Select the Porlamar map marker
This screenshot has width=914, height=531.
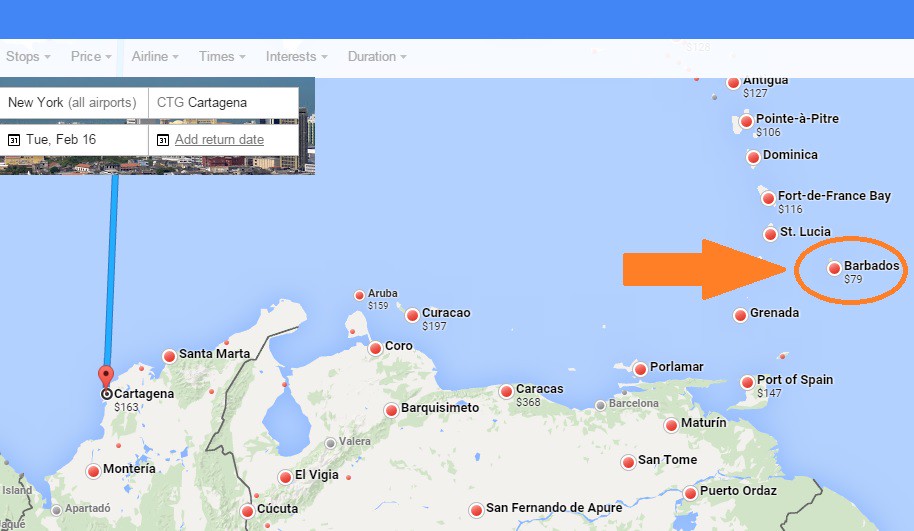point(640,369)
